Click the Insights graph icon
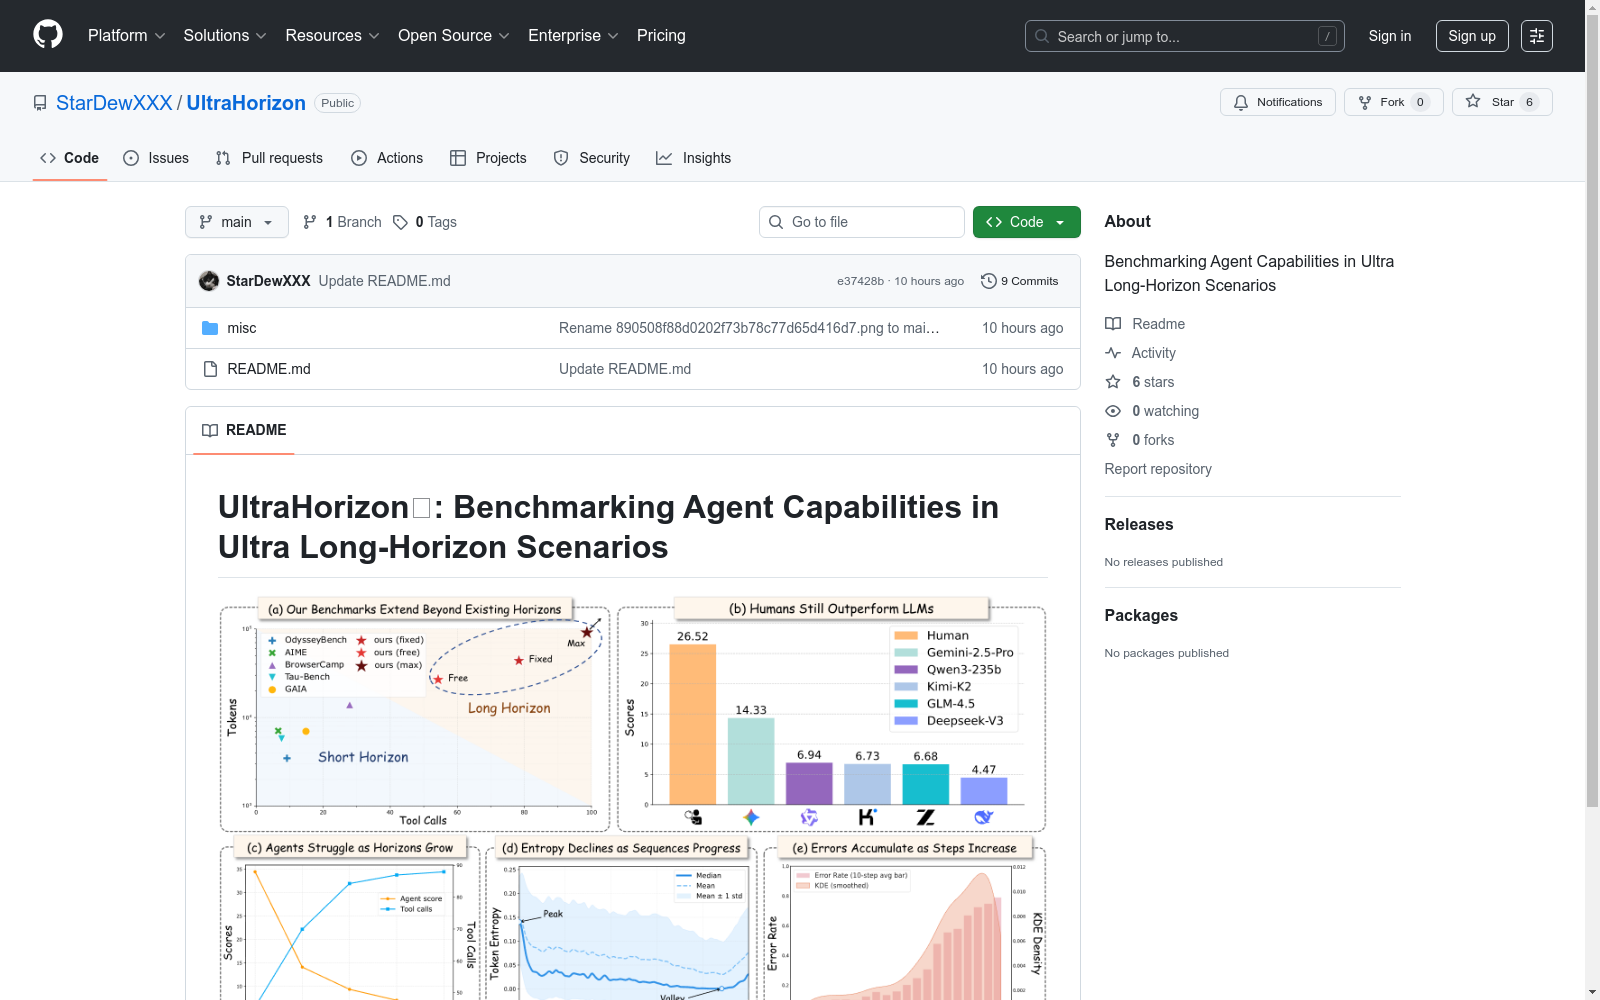 click(664, 158)
